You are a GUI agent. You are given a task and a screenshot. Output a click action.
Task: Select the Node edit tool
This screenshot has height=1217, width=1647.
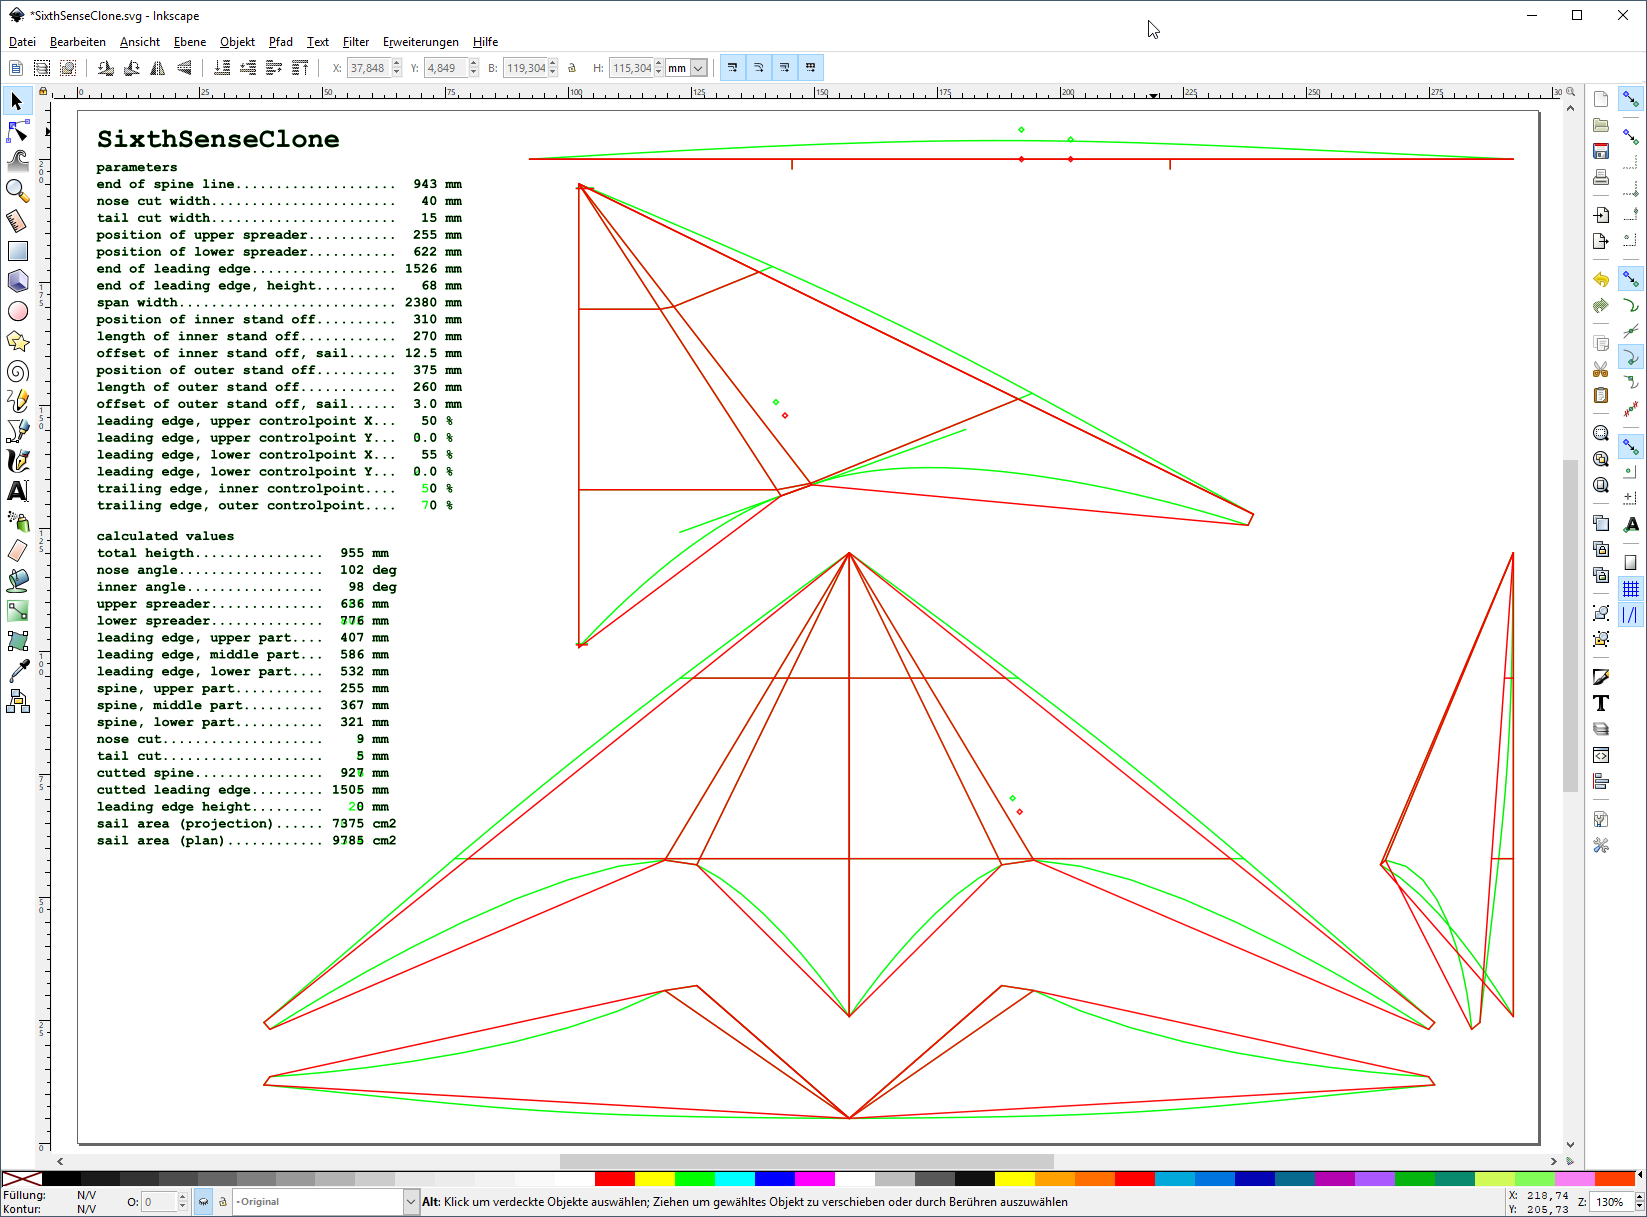(x=17, y=131)
